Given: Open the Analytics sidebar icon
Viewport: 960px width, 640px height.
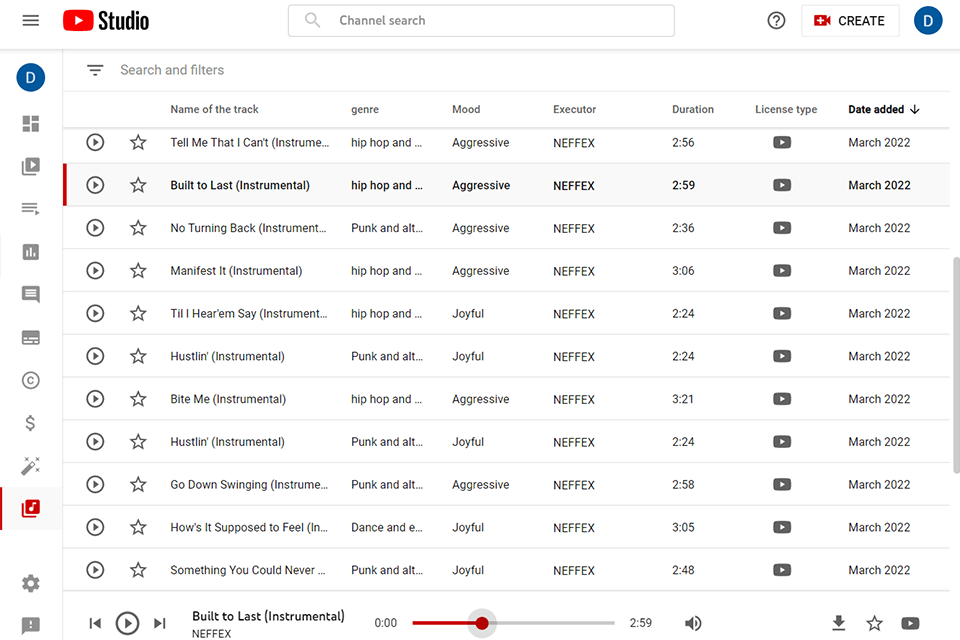Looking at the screenshot, I should click(x=31, y=252).
